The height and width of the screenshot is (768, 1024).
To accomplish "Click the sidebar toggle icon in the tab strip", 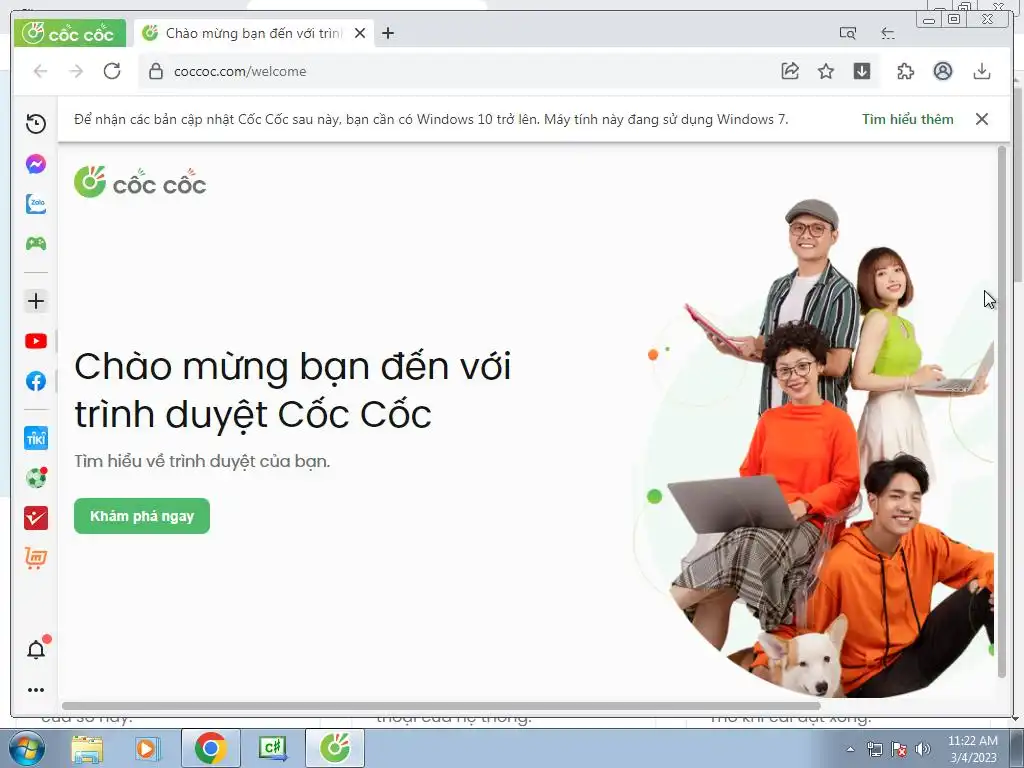I will click(x=888, y=33).
